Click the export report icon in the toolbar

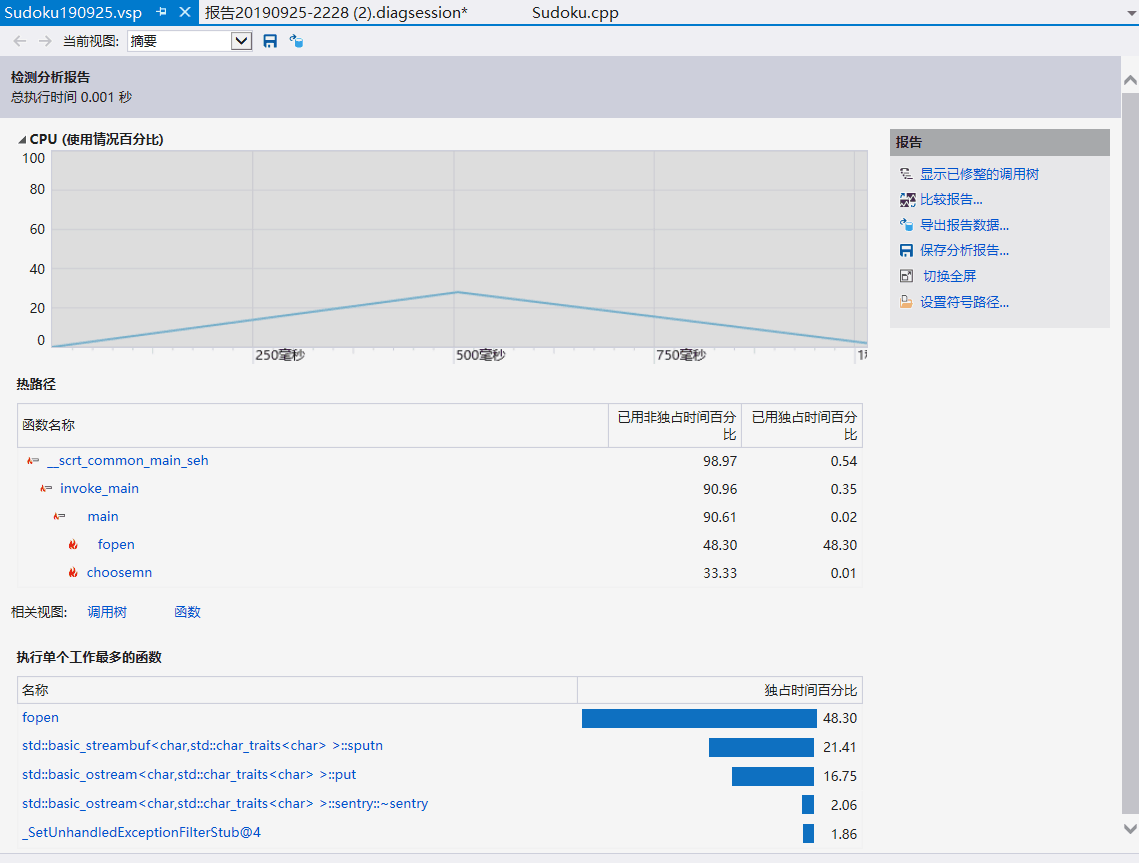(x=296, y=41)
